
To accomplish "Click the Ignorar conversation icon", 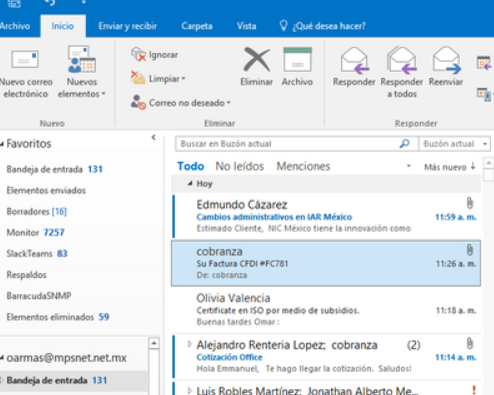I will click(138, 54).
